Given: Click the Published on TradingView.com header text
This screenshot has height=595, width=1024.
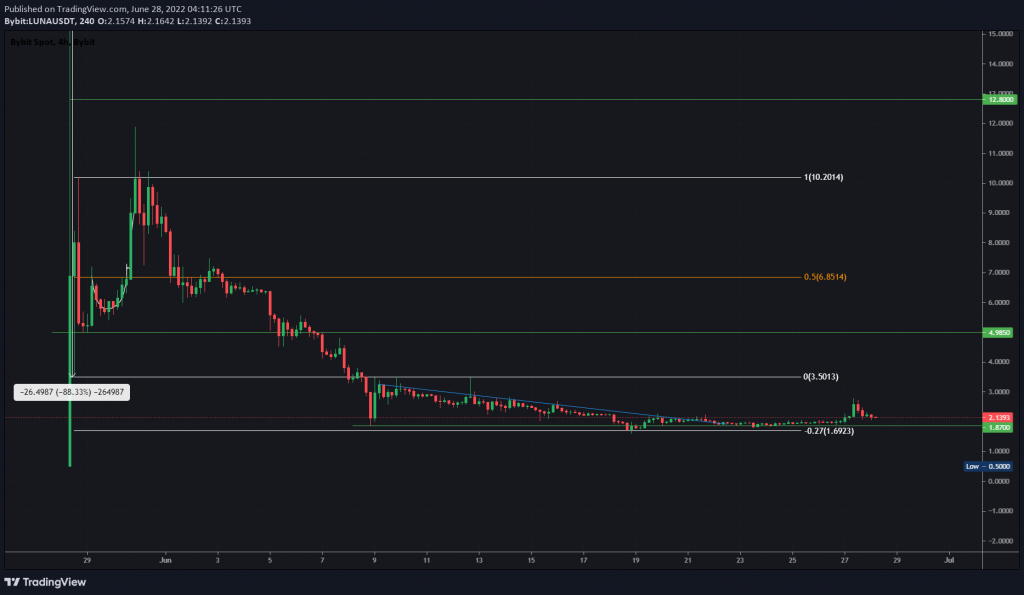Looking at the screenshot, I should (x=123, y=9).
